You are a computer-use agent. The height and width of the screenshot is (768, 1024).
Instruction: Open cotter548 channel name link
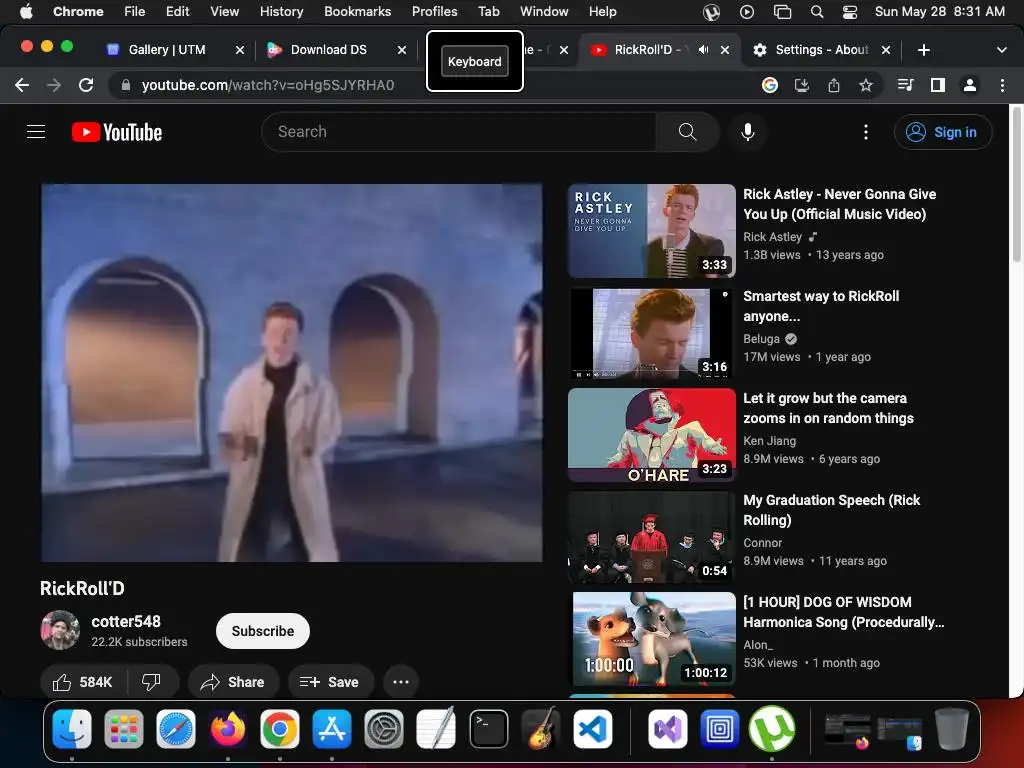[126, 621]
